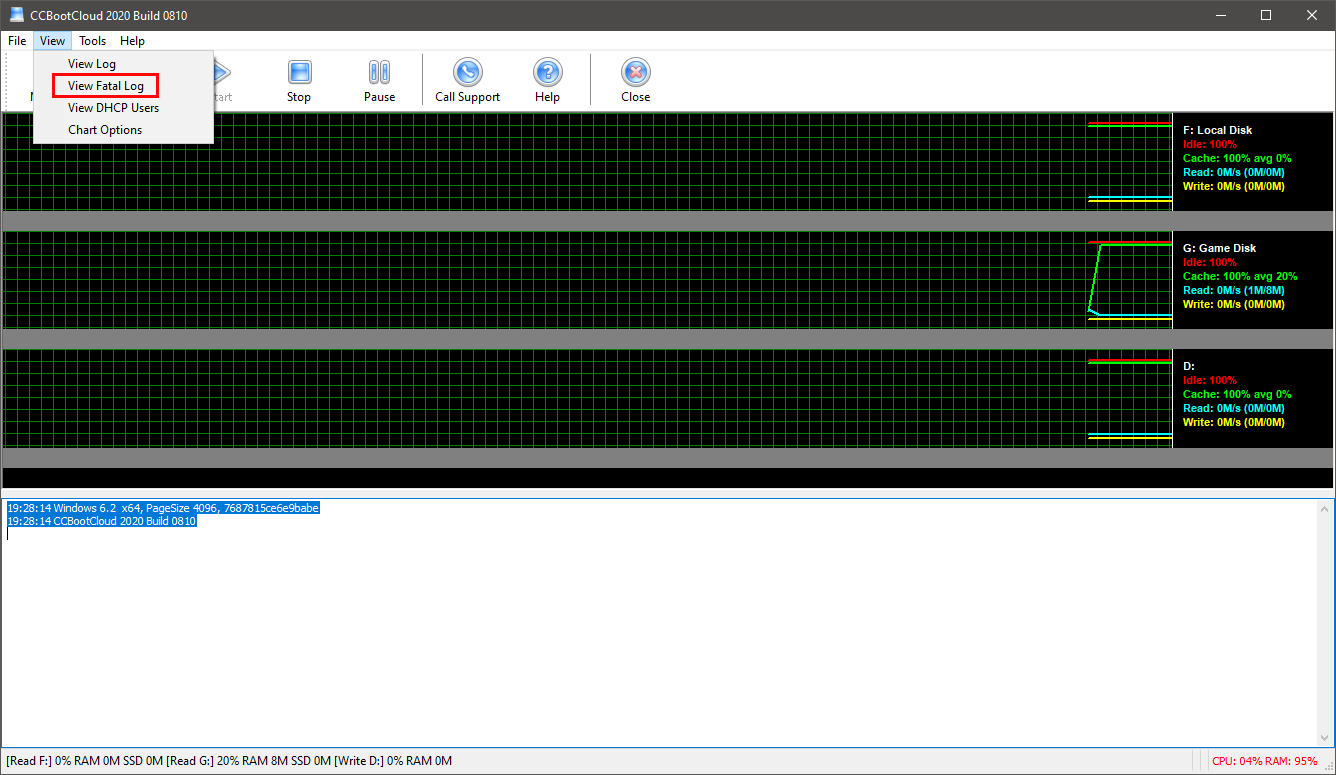Choose View Fatal Log menu entry
The image size is (1336, 775).
pyautogui.click(x=105, y=86)
